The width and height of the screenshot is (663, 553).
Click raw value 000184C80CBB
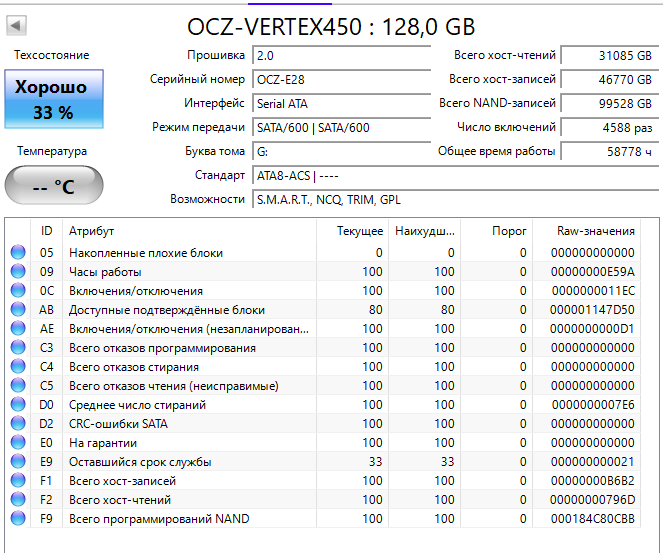[592, 519]
